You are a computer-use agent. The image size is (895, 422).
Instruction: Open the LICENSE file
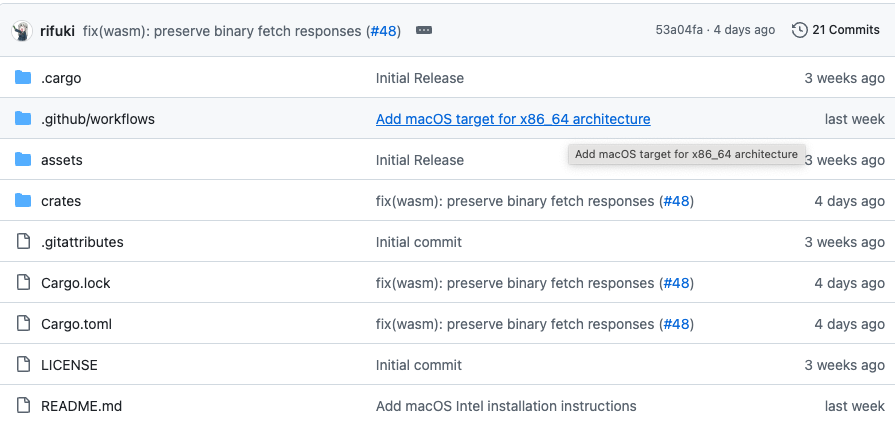point(69,365)
